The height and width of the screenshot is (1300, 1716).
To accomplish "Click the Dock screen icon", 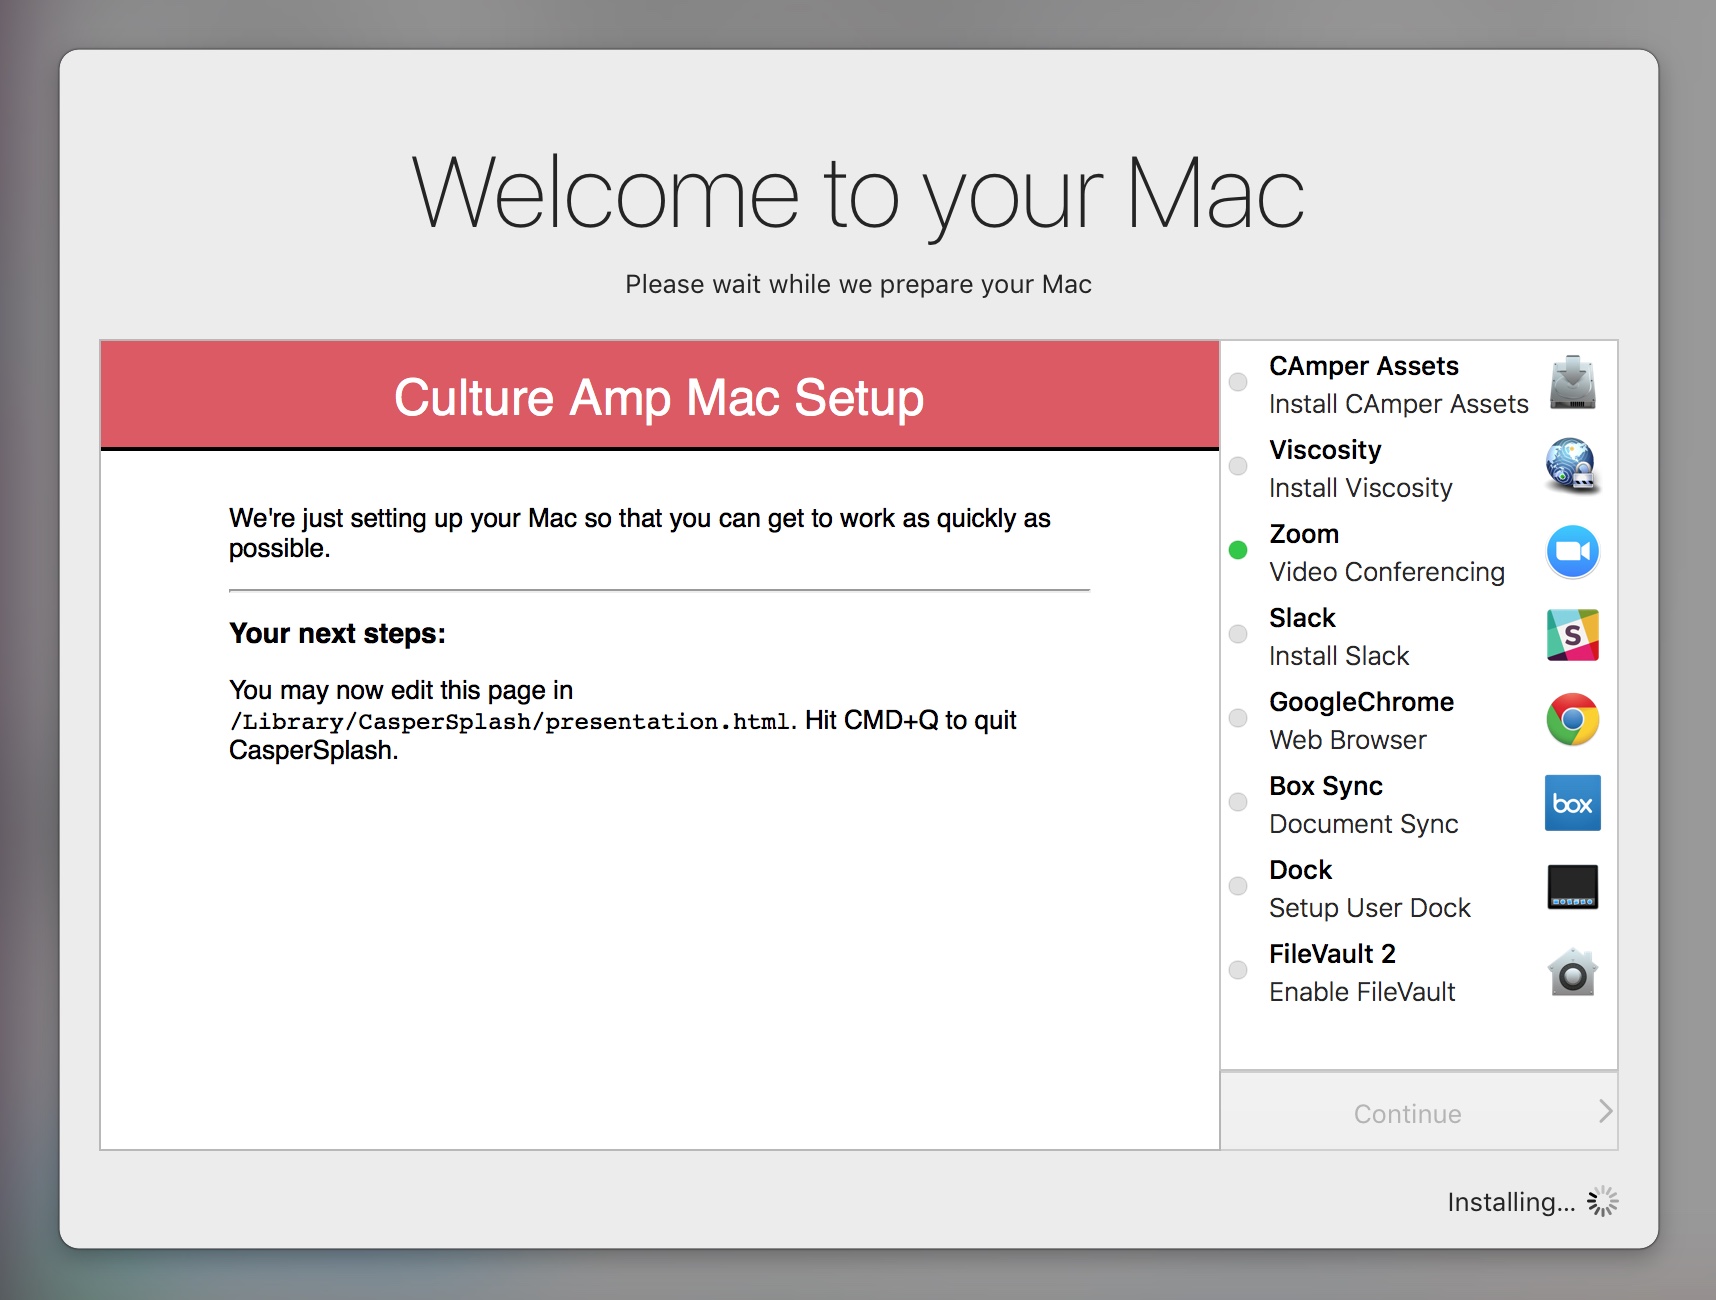I will click(x=1573, y=887).
